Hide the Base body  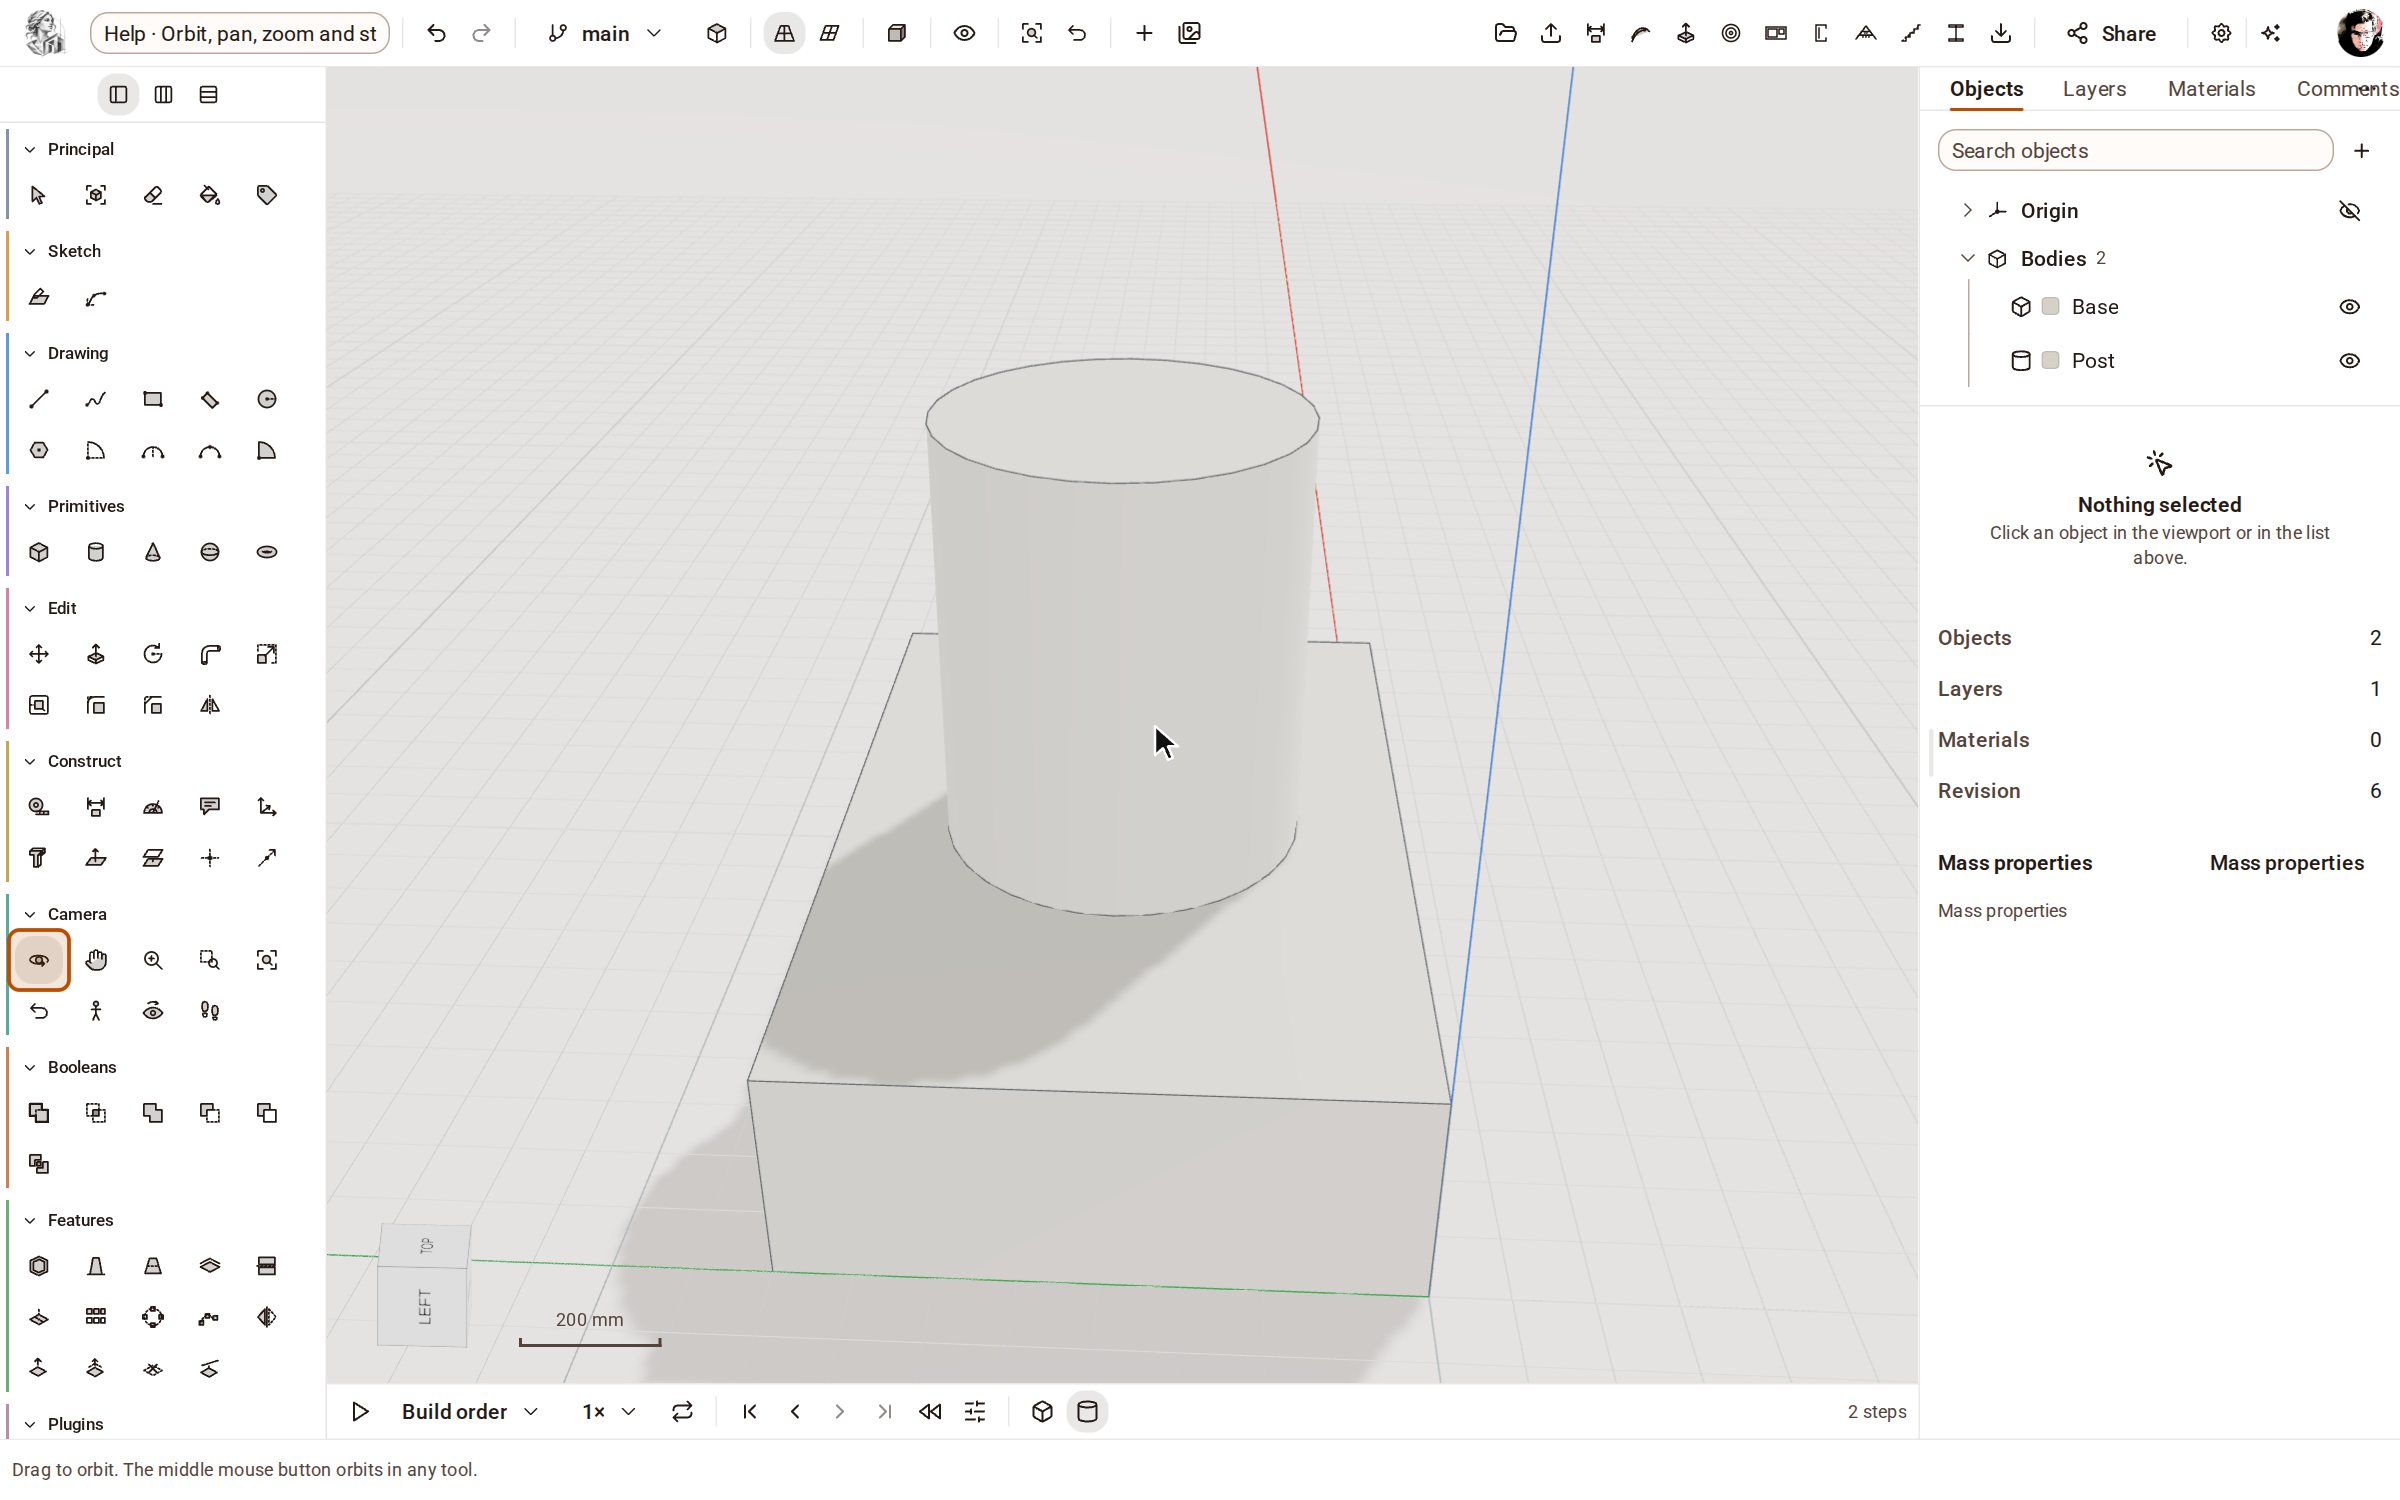(x=2350, y=307)
